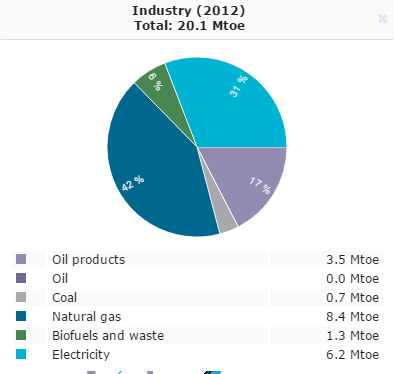394x374 pixels.
Task: Click the Natural gas legend label
Action: click(87, 317)
